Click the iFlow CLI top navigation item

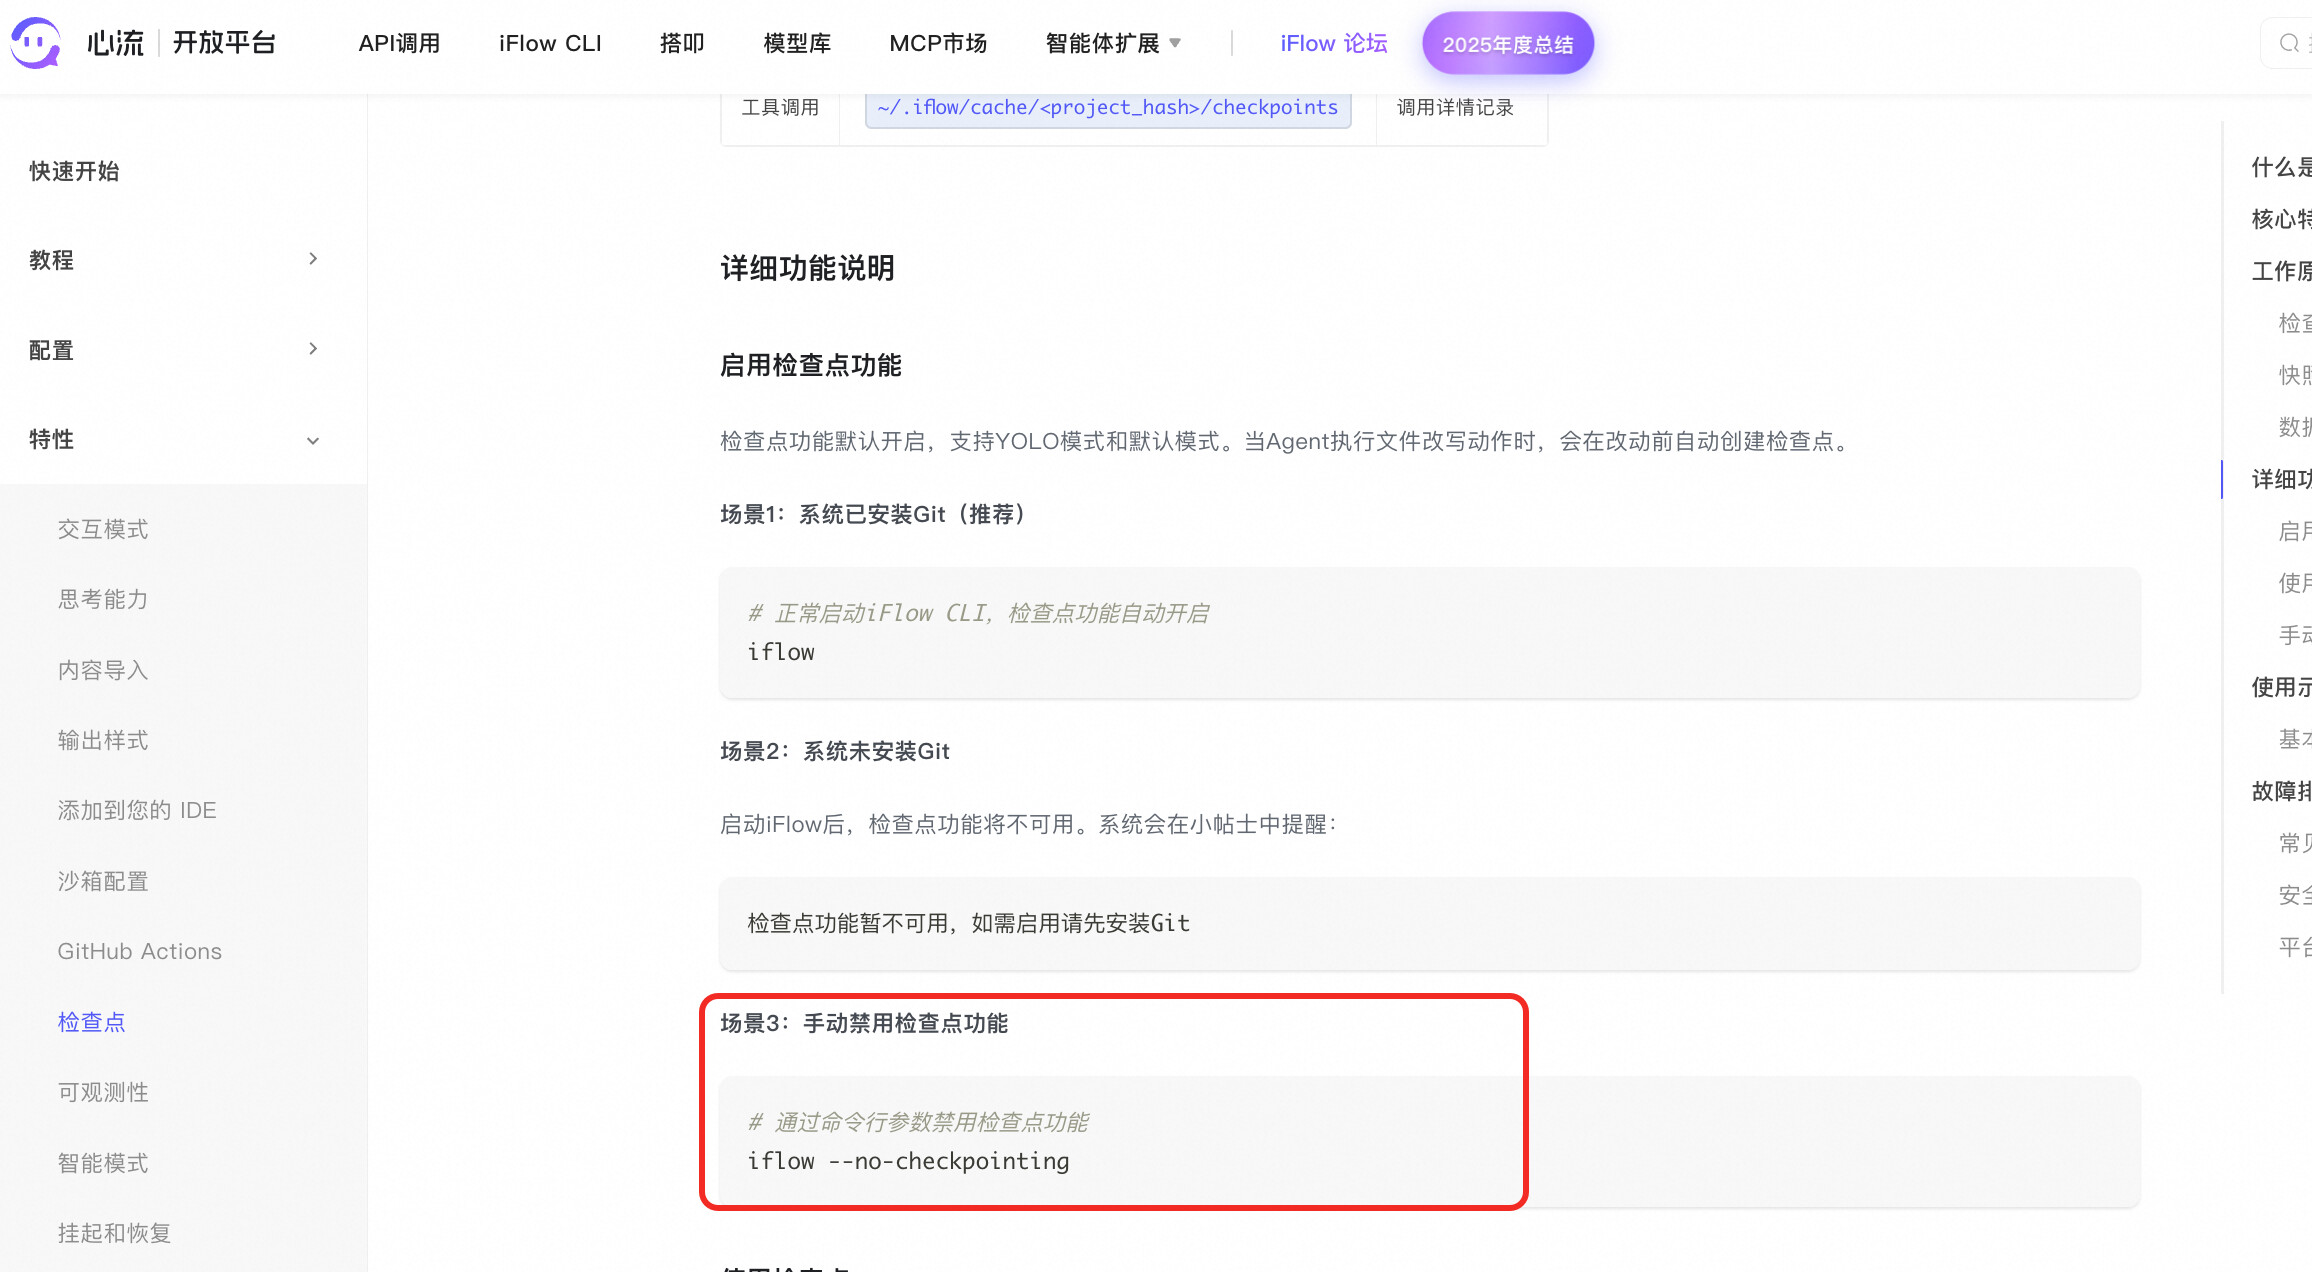550,43
